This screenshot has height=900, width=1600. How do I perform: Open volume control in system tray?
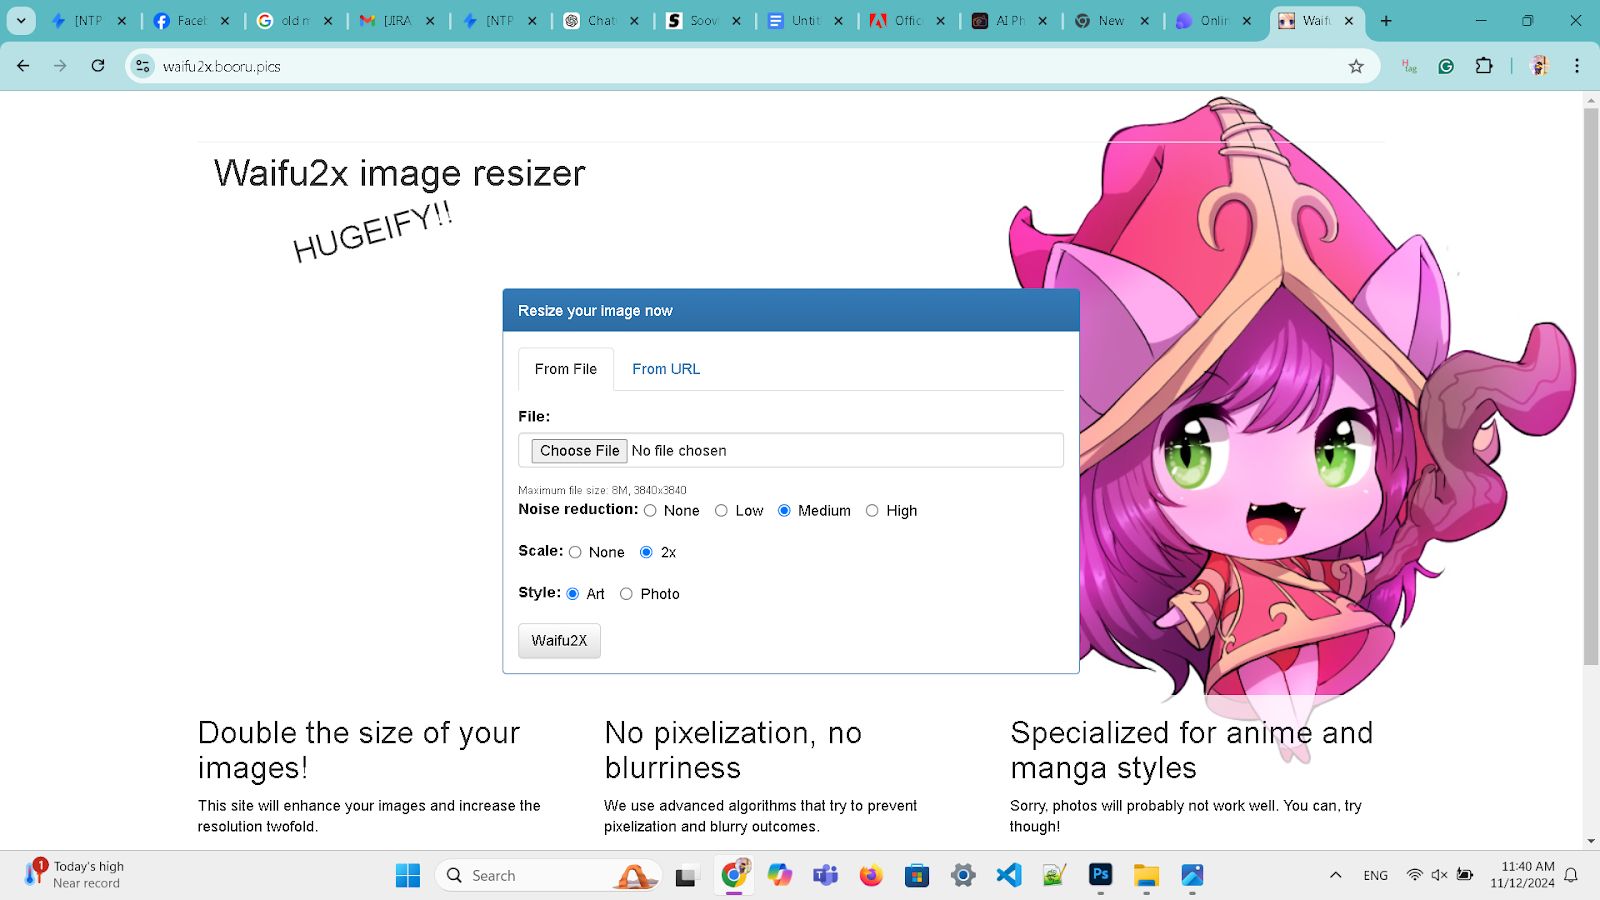click(x=1439, y=875)
